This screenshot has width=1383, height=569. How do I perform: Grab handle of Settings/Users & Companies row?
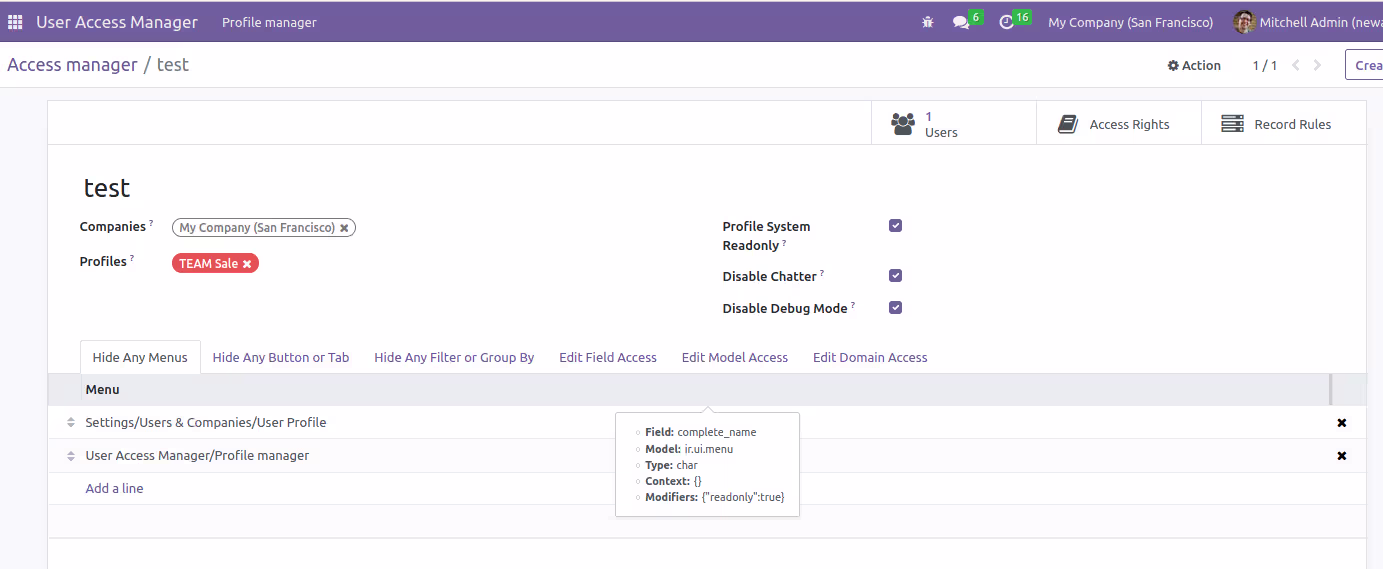coord(71,423)
